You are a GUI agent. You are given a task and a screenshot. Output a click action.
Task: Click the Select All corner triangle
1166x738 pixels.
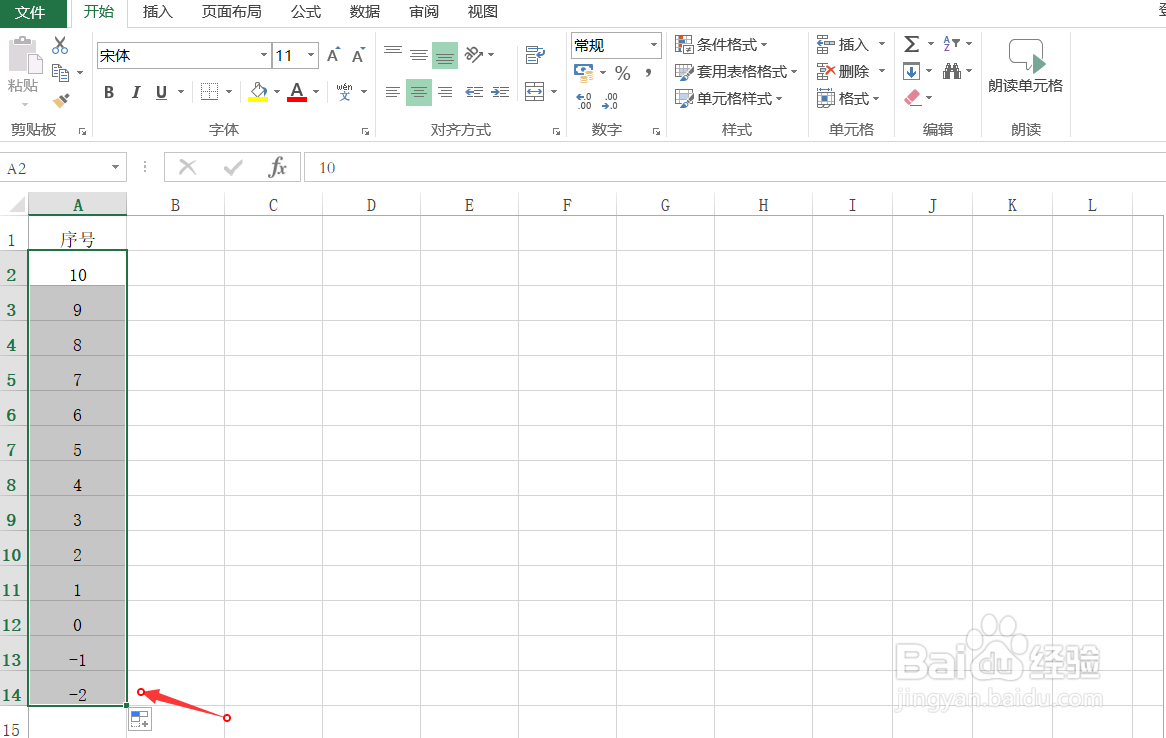point(15,204)
